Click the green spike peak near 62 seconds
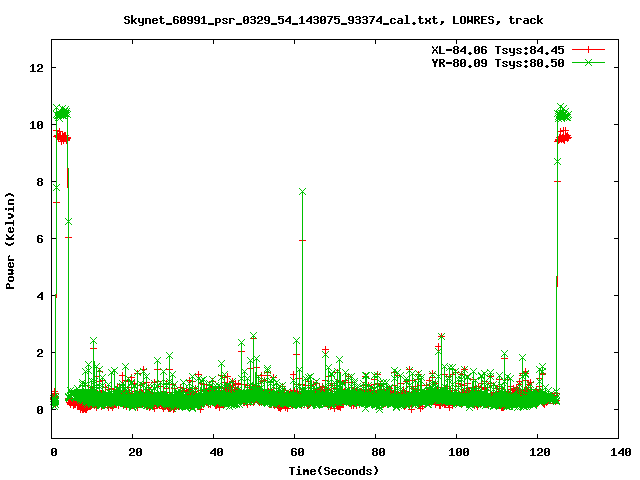Image resolution: width=640 pixels, height=480 pixels. pyautogui.click(x=302, y=191)
